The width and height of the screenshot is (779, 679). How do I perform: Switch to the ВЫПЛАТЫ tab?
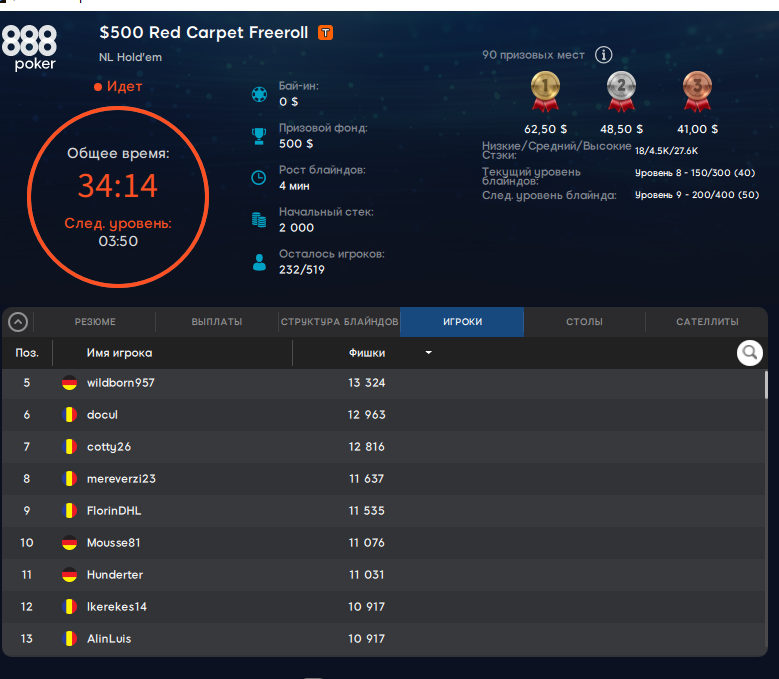click(x=217, y=322)
